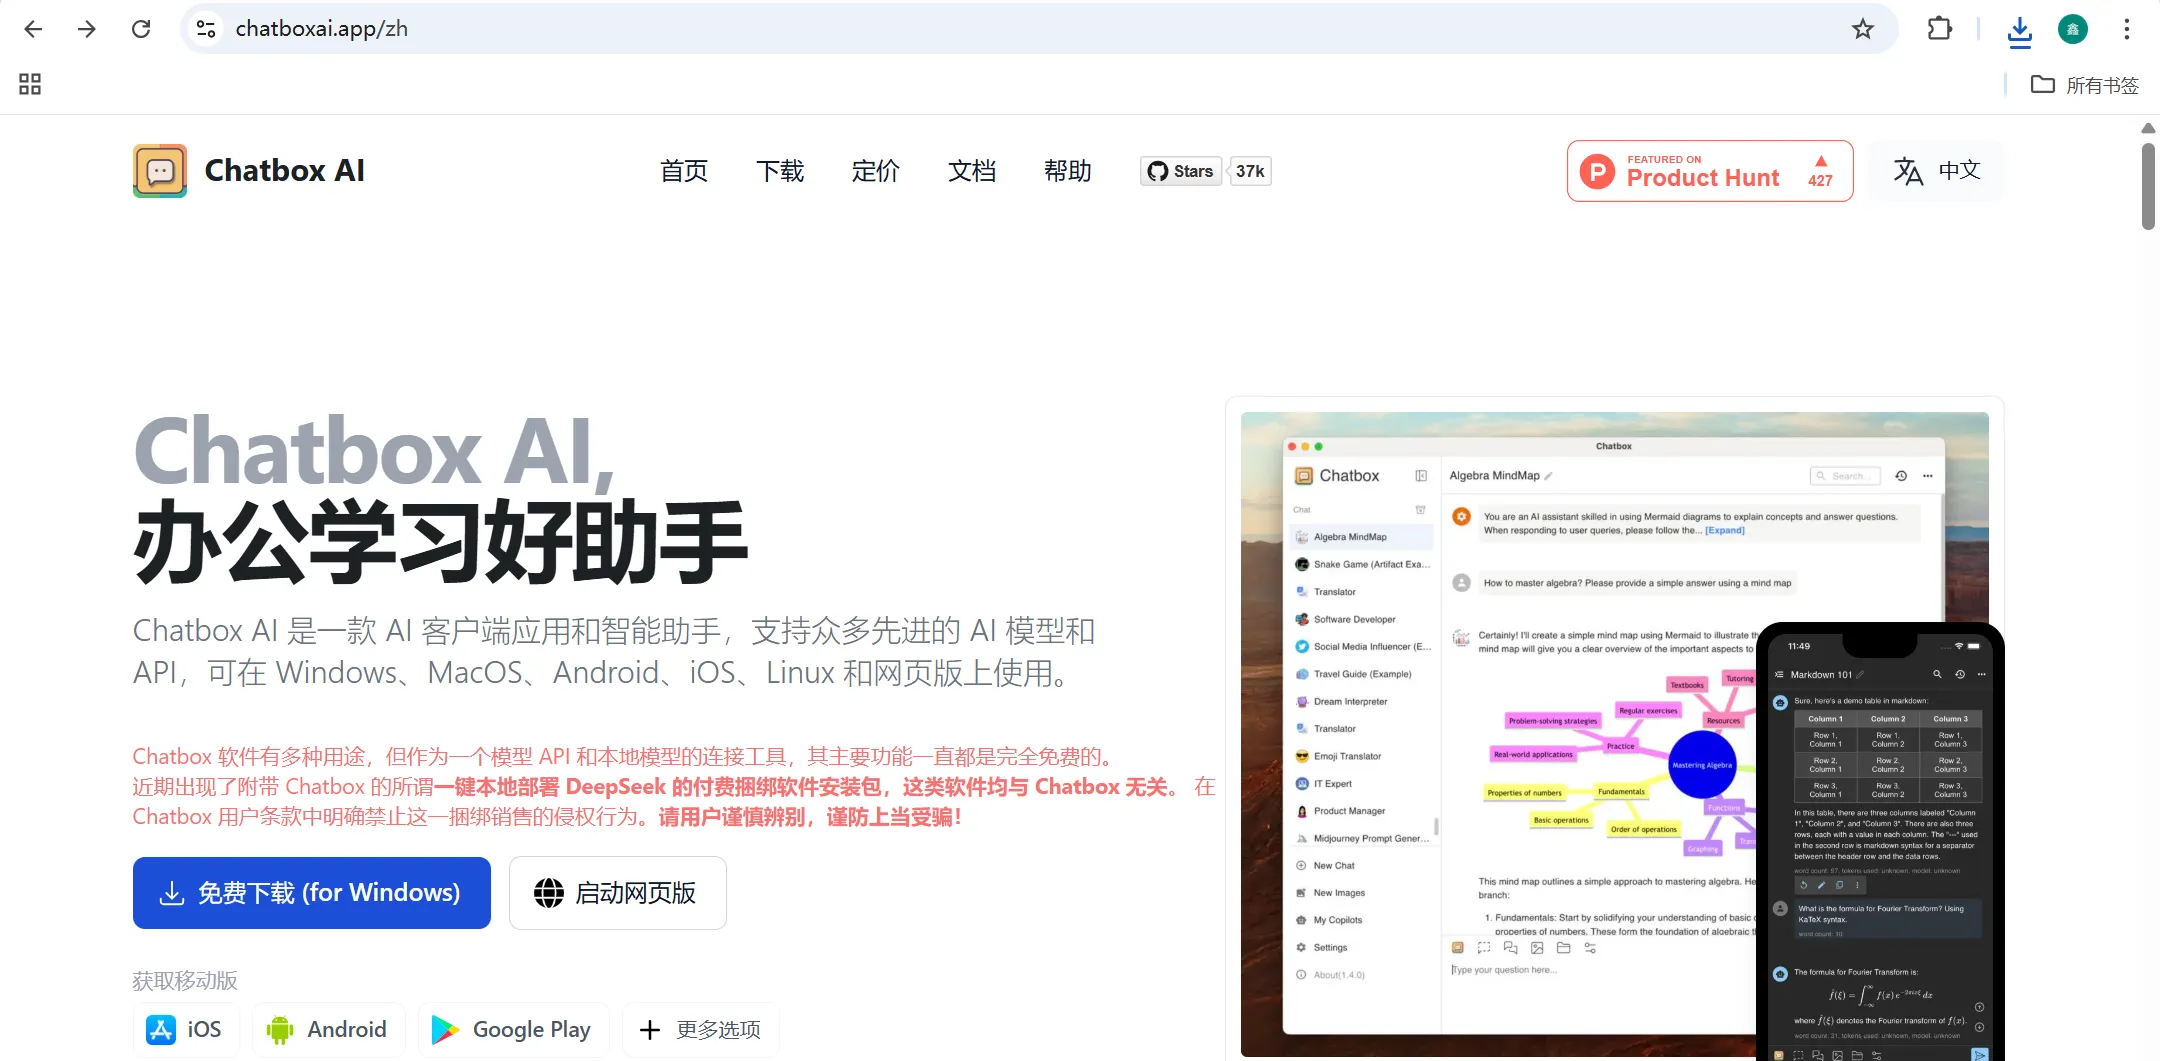Image resolution: width=2160 pixels, height=1061 pixels.
Task: Expand 更多选项 download options
Action: point(701,1030)
